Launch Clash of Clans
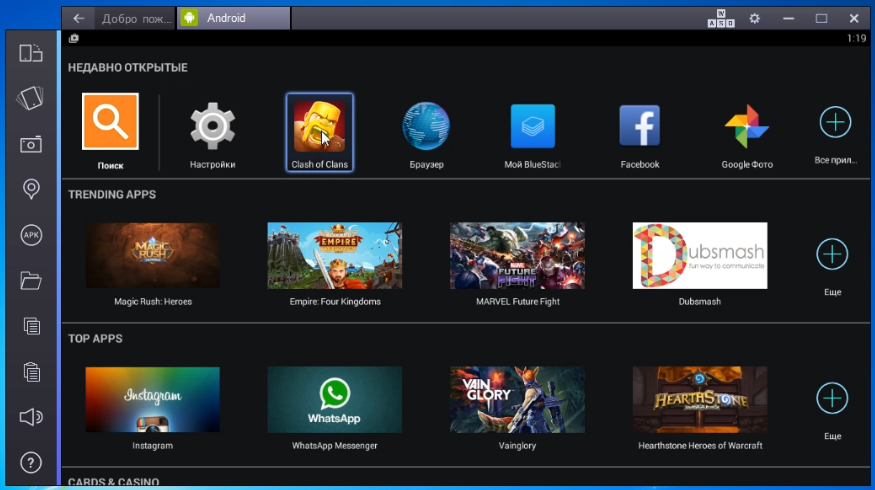875x490 pixels. (319, 126)
